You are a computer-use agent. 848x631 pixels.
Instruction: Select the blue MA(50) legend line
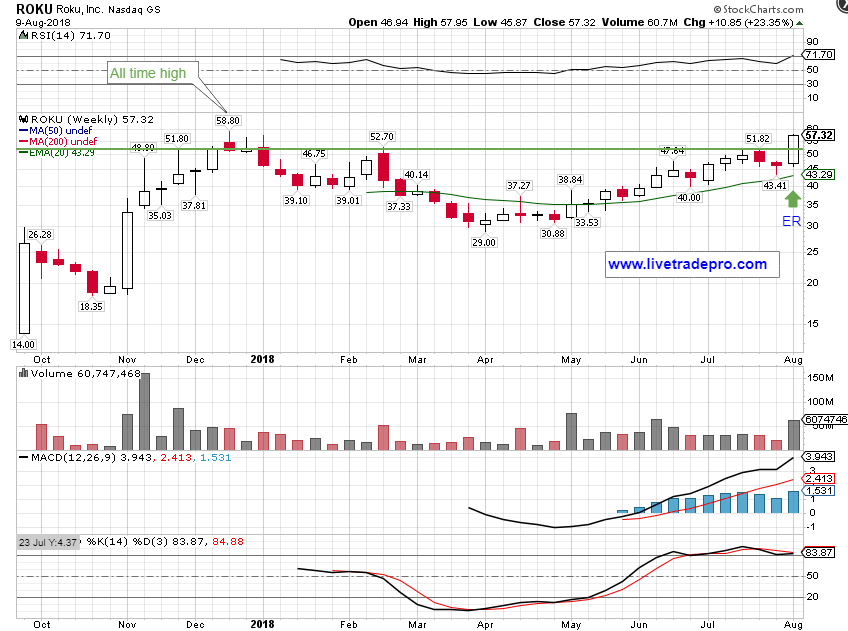click(24, 129)
